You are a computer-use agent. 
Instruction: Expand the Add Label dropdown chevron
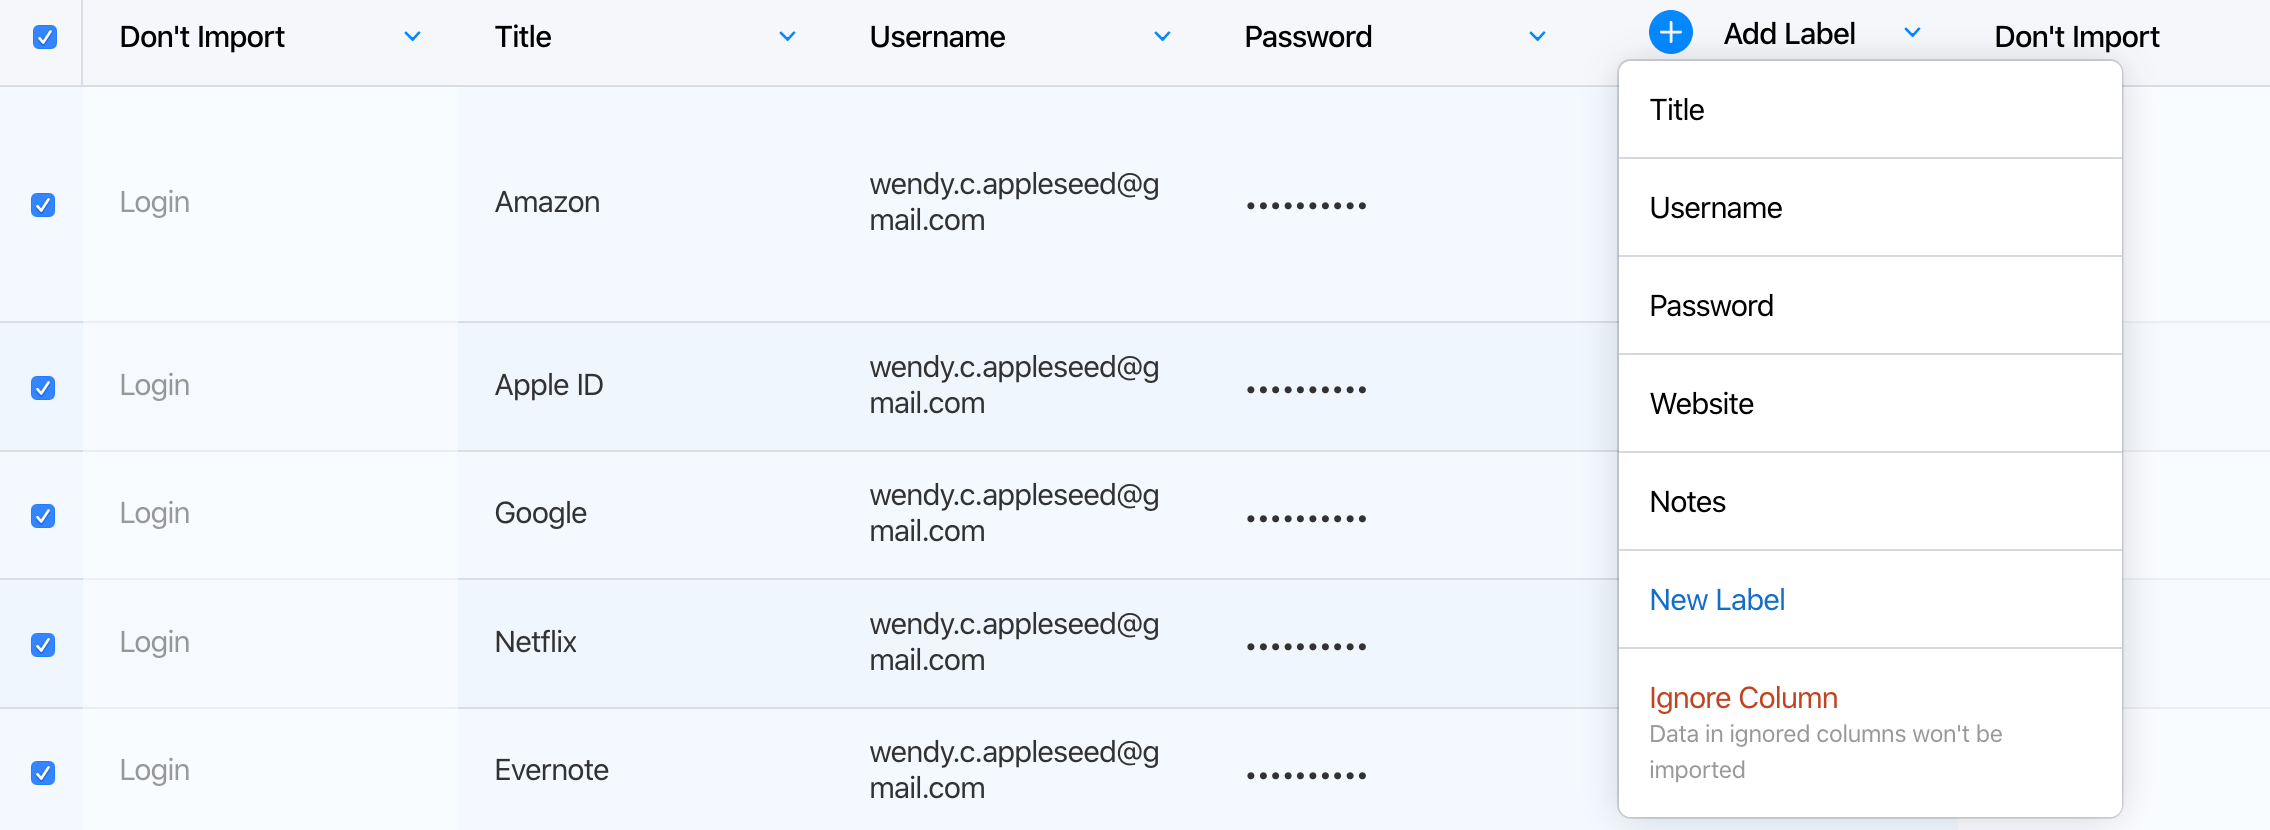click(x=1912, y=32)
